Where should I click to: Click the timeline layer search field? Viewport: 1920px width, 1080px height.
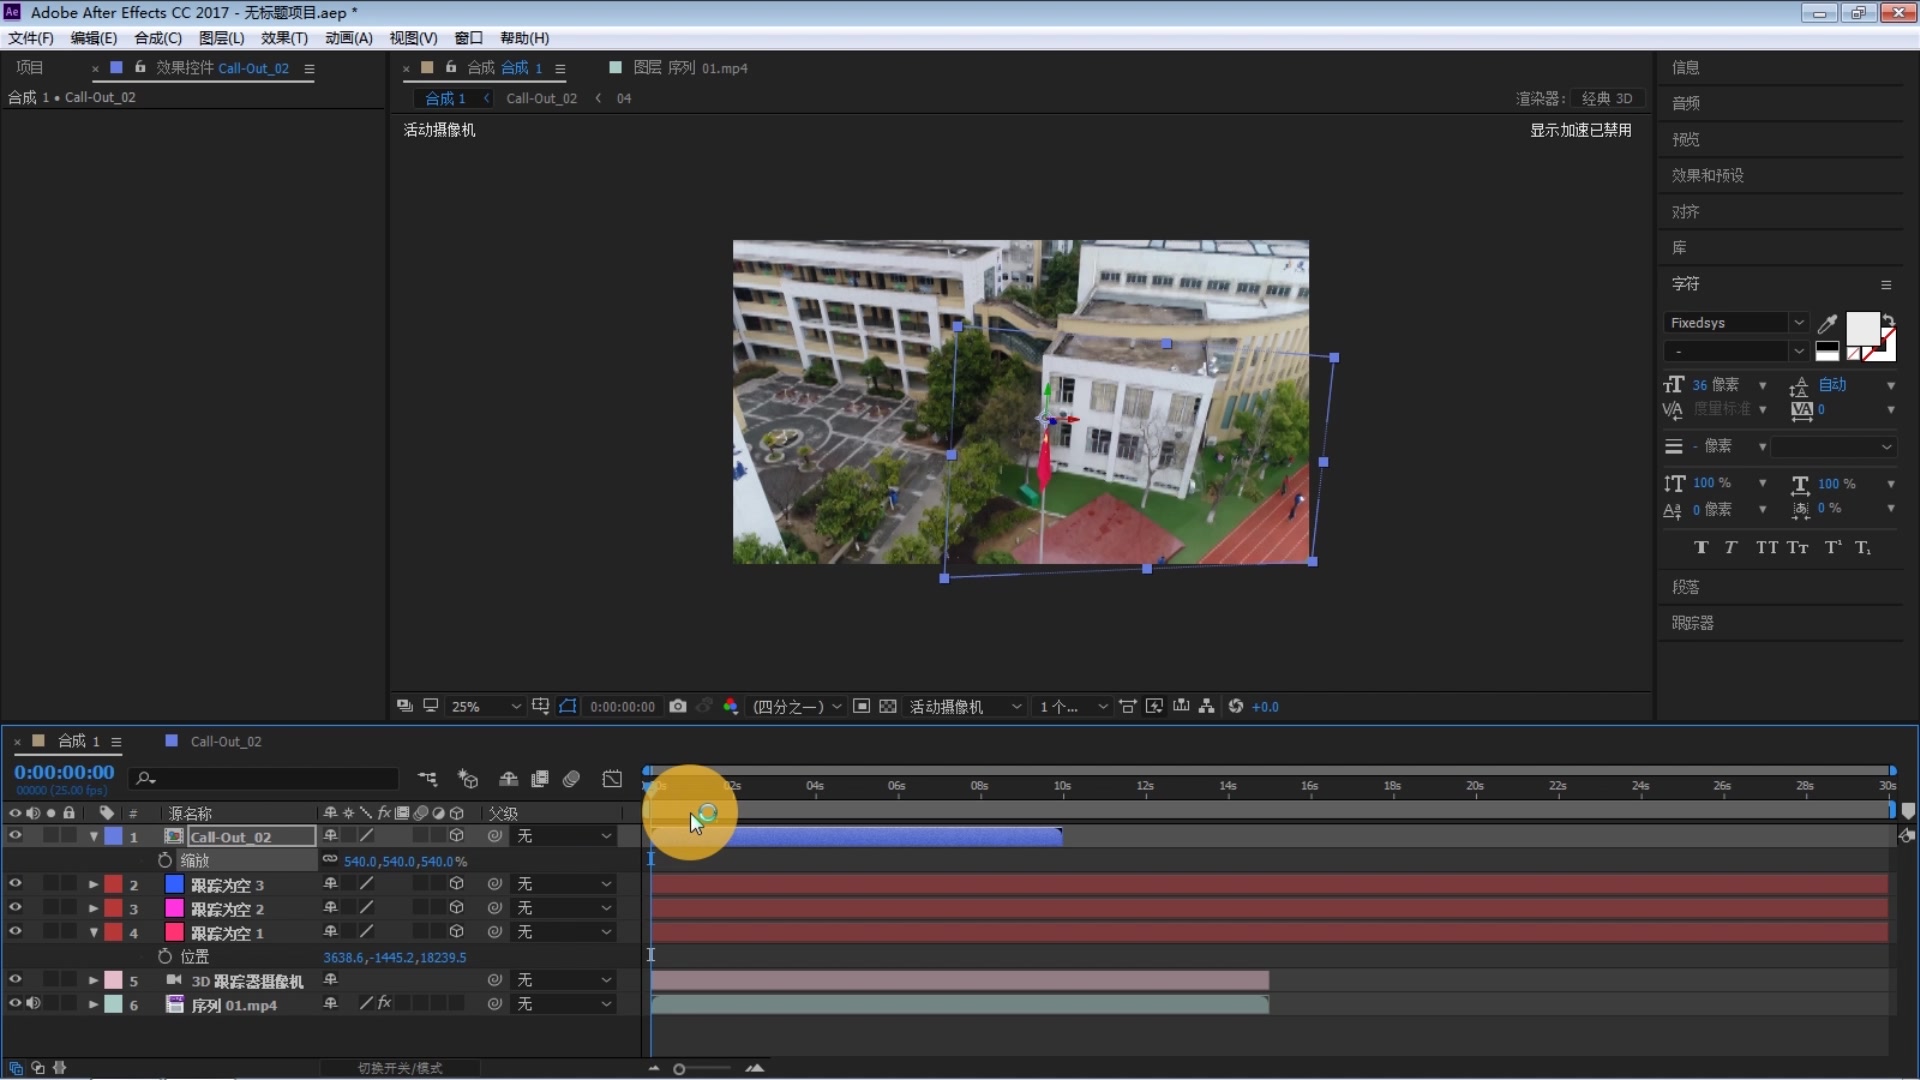270,778
